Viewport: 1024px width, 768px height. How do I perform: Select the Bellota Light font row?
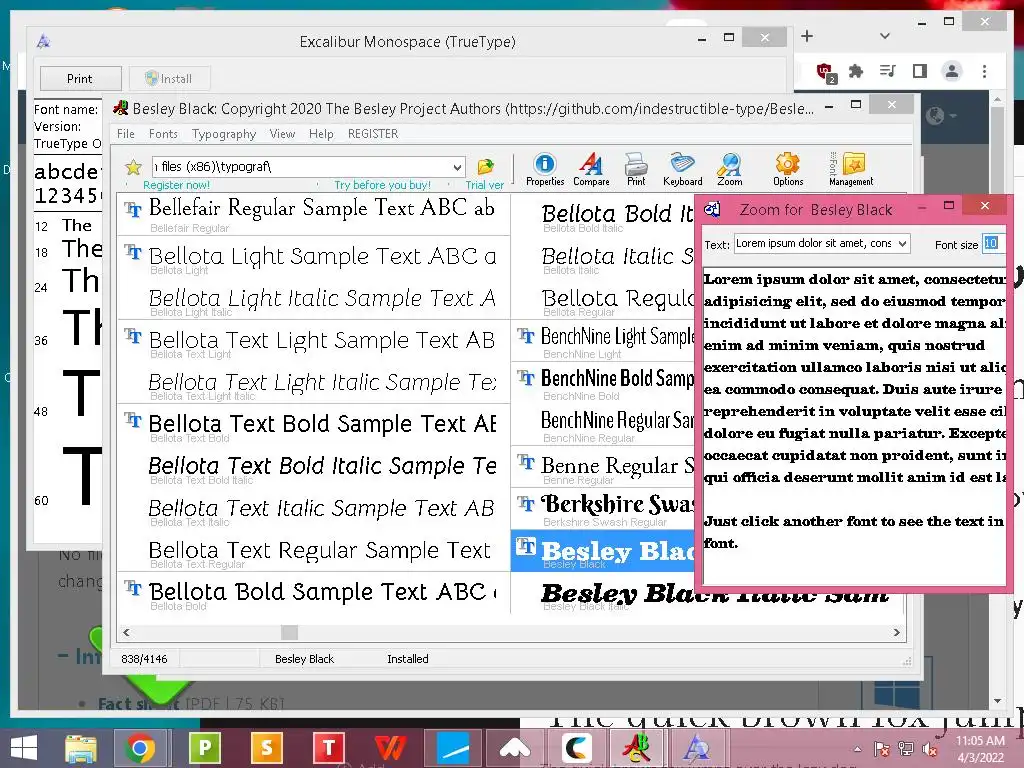point(313,258)
